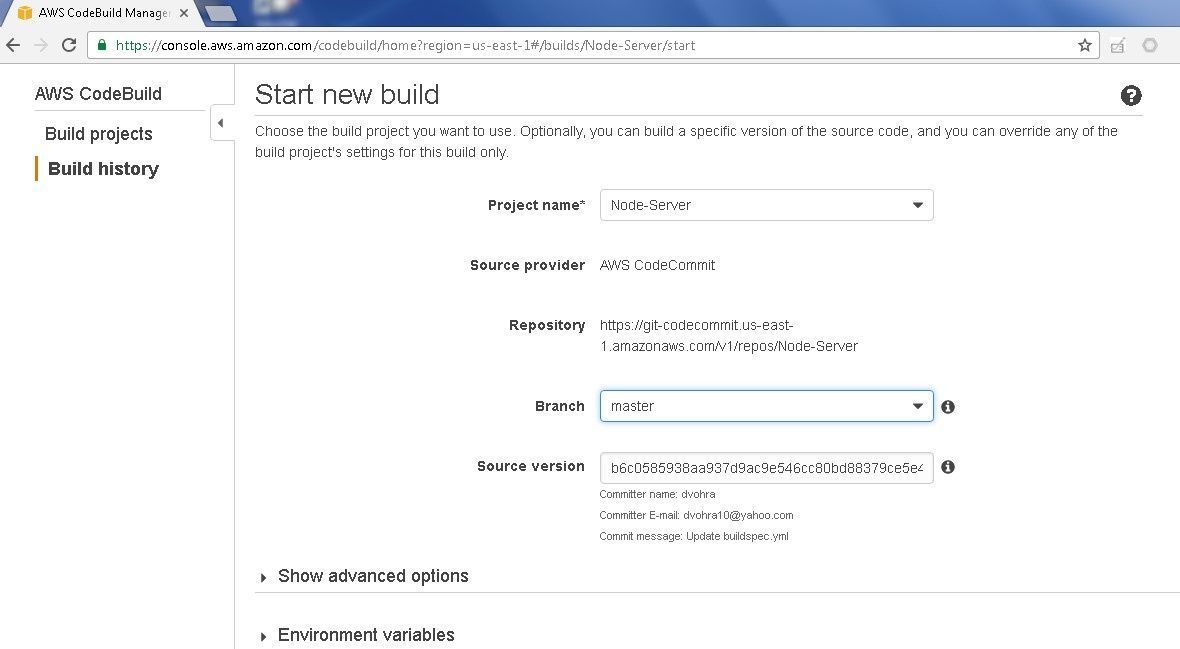Click the Project name label
This screenshot has width=1180, height=649.
[536, 205]
